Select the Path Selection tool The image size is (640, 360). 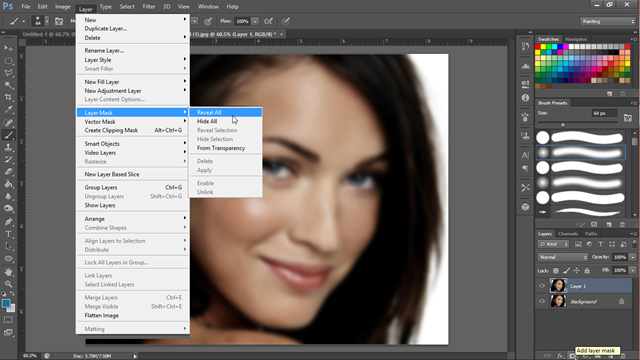pyautogui.click(x=8, y=247)
